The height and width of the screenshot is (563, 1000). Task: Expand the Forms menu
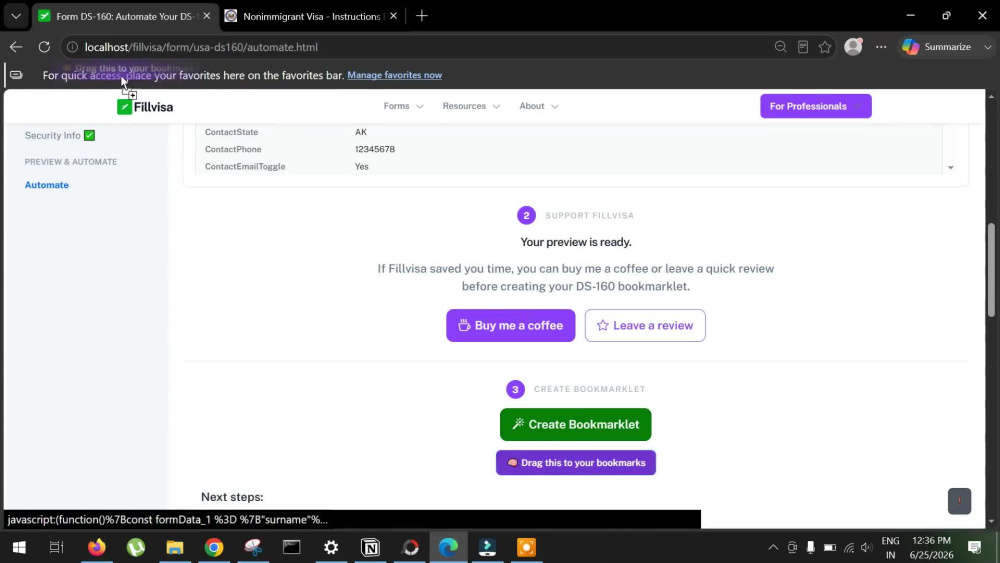(x=403, y=106)
